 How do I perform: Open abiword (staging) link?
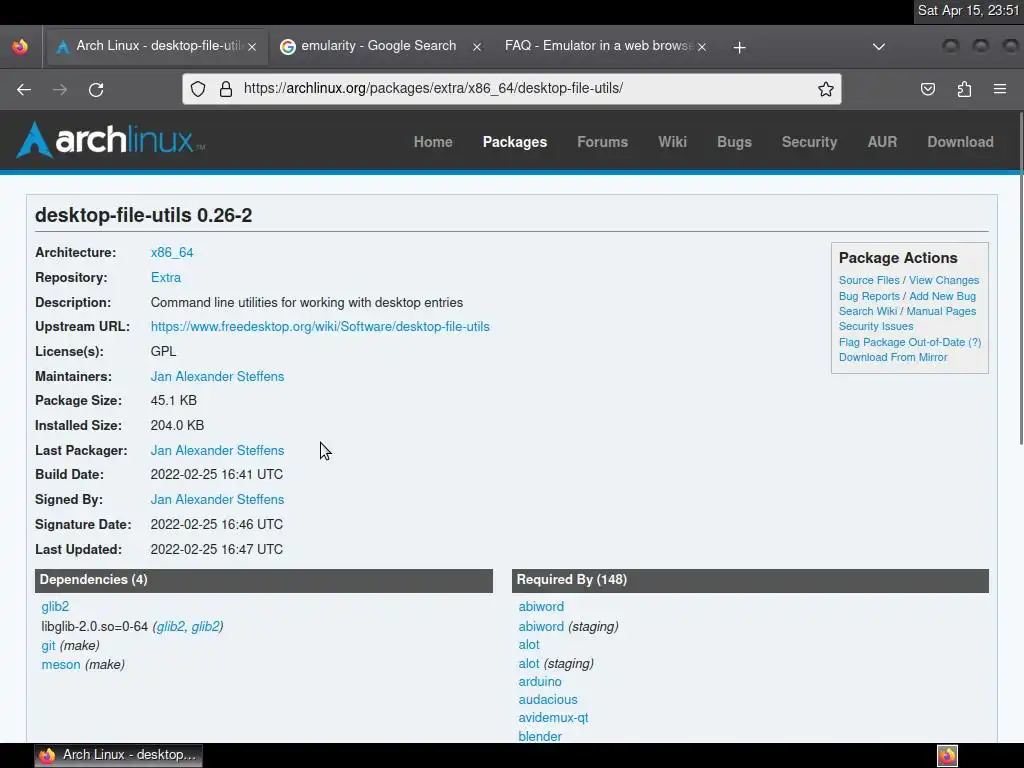point(541,627)
